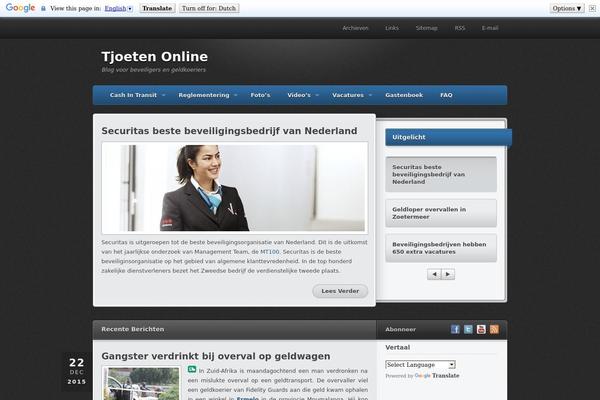Click the Google Translate powered-by link
Screen dimensions: 600x400
(x=437, y=376)
